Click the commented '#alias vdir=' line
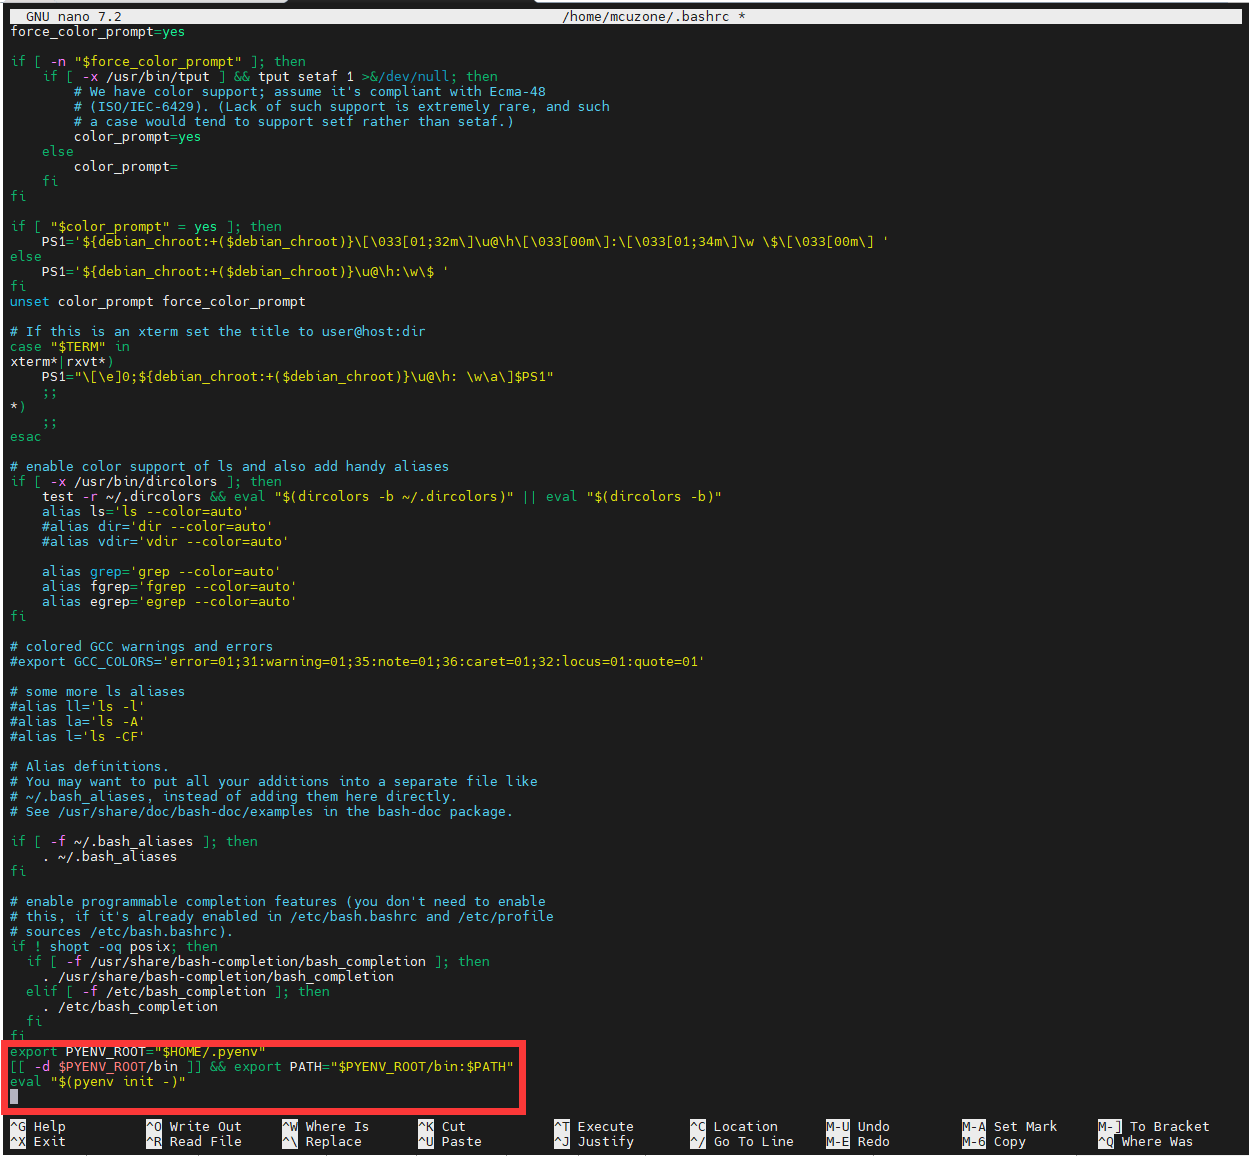 click(x=165, y=541)
